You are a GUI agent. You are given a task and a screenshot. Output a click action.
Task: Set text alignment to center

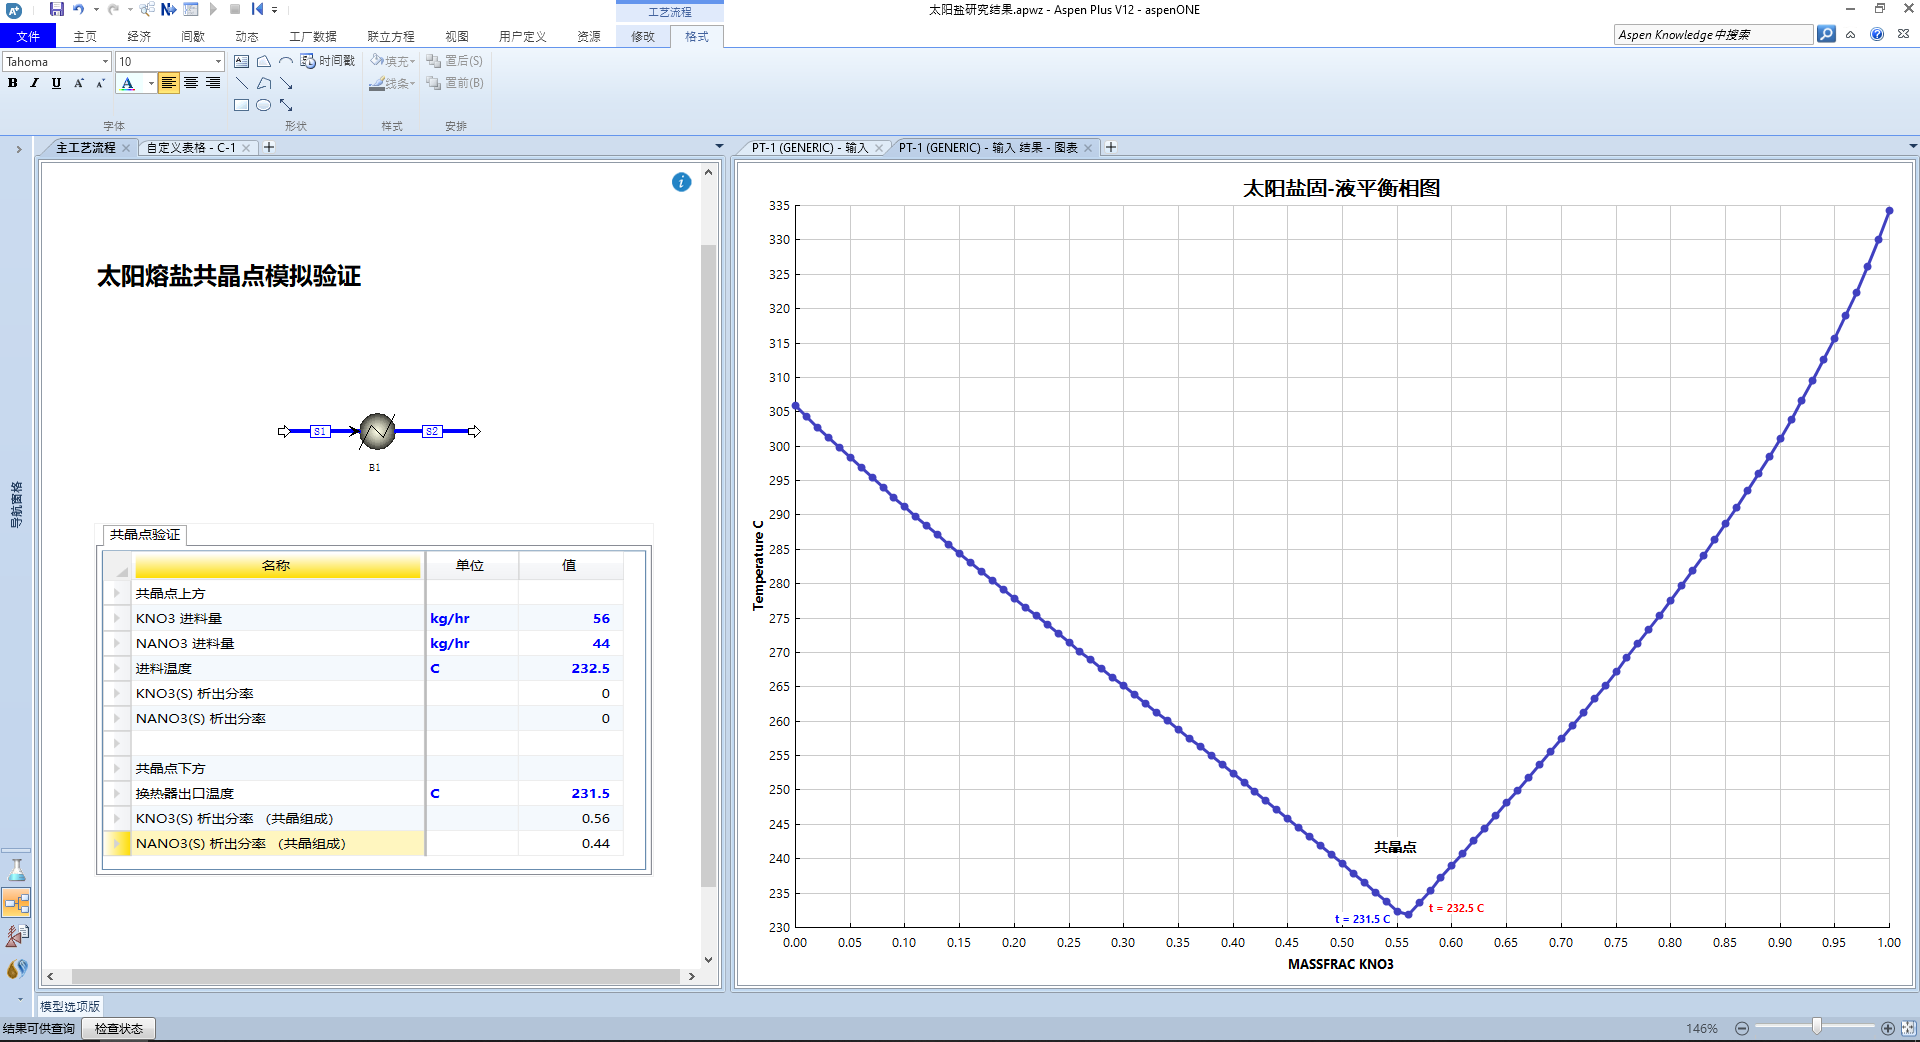191,83
